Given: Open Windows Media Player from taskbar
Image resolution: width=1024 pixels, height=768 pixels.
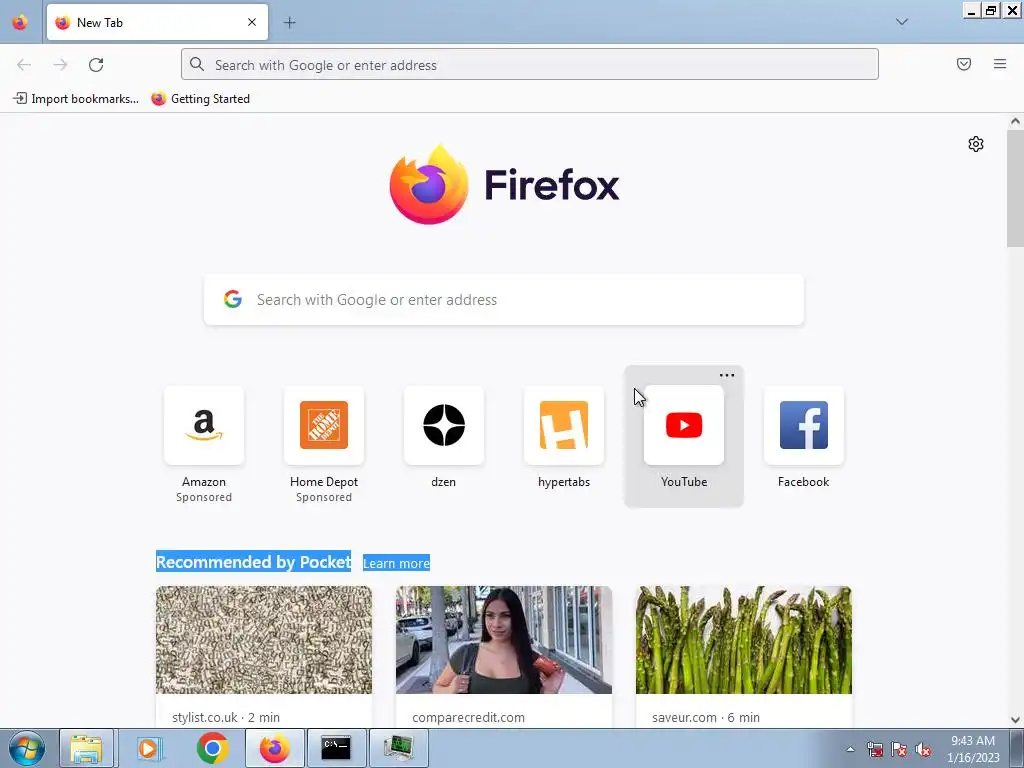Looking at the screenshot, I should 150,748.
